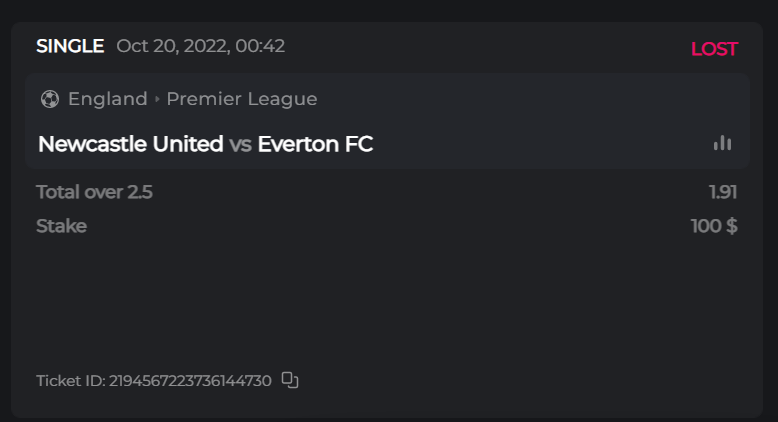This screenshot has width=778, height=422.
Task: Copy the ticket ID with copy icon
Action: [x=290, y=380]
